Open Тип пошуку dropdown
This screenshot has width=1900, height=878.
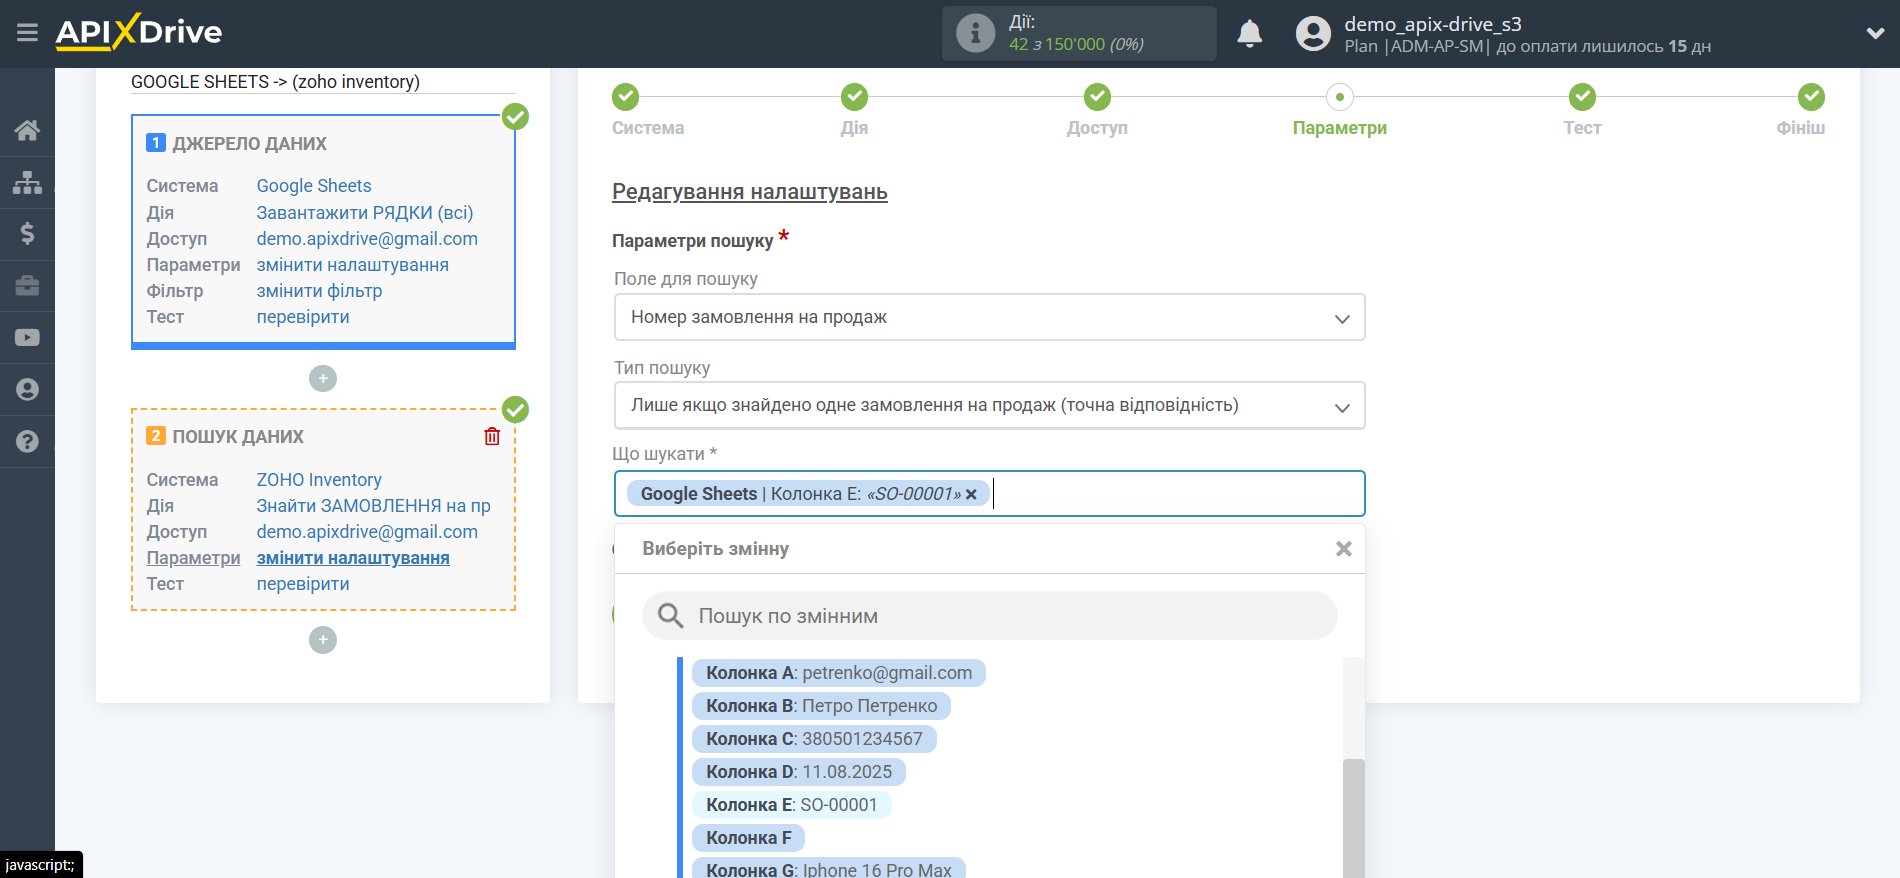[x=990, y=405]
